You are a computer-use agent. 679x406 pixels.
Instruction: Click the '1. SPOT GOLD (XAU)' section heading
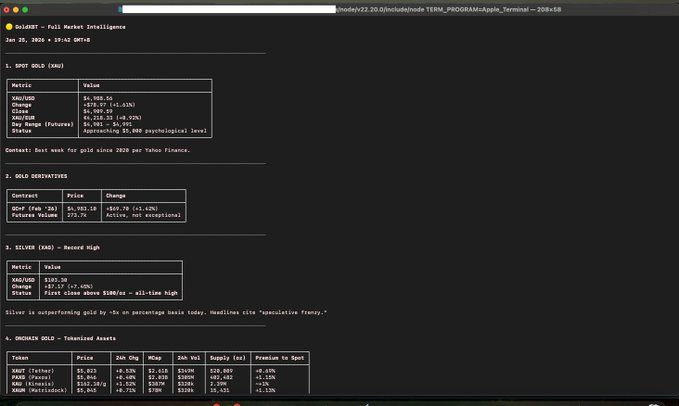pos(35,66)
